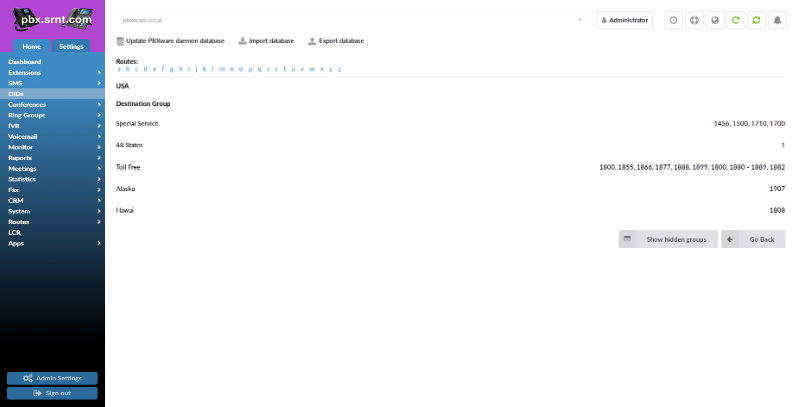Filter routes by letter z
The height and width of the screenshot is (407, 797).
click(x=339, y=69)
